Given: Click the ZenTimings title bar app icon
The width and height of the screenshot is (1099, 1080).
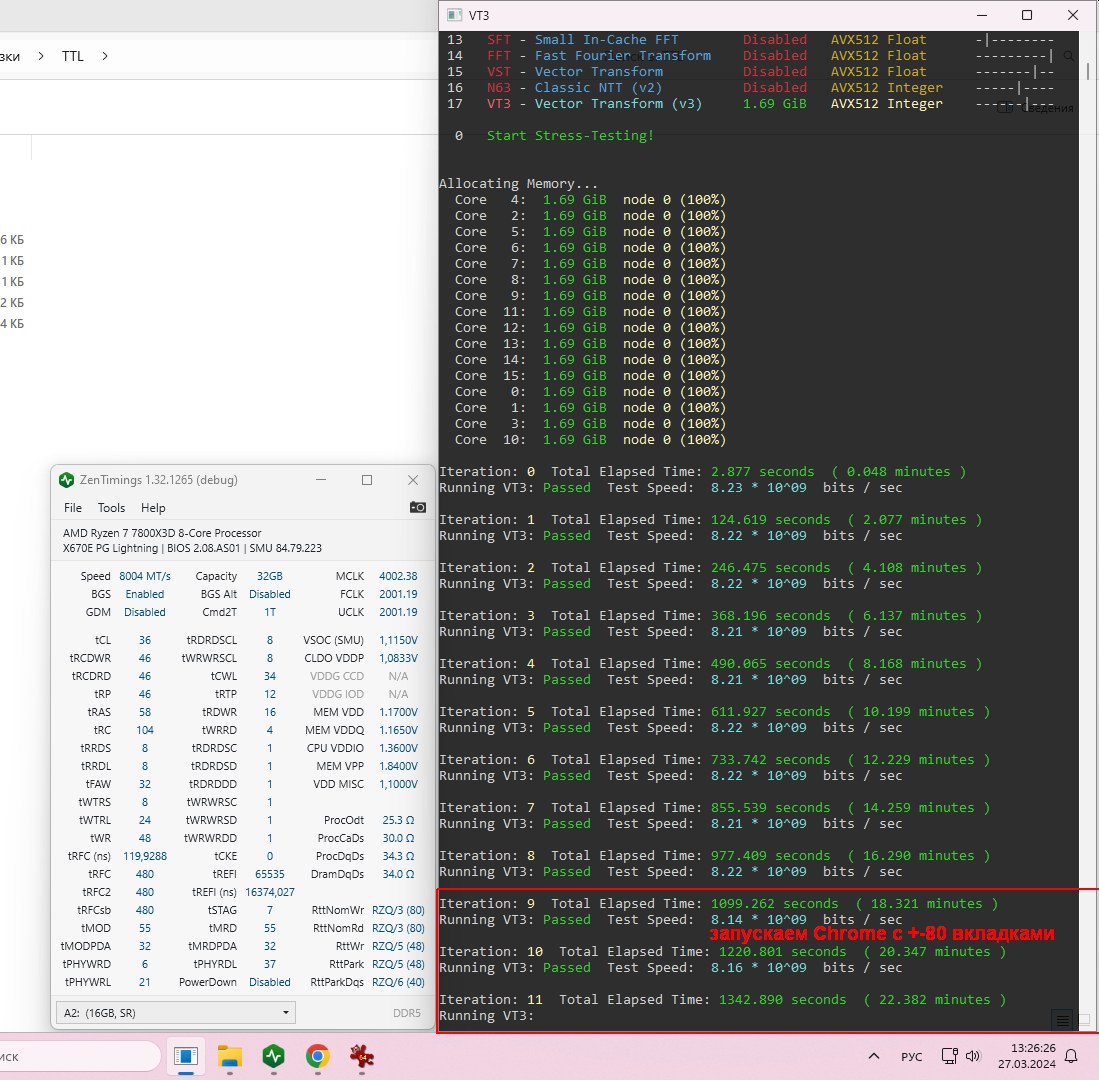Looking at the screenshot, I should point(67,480).
